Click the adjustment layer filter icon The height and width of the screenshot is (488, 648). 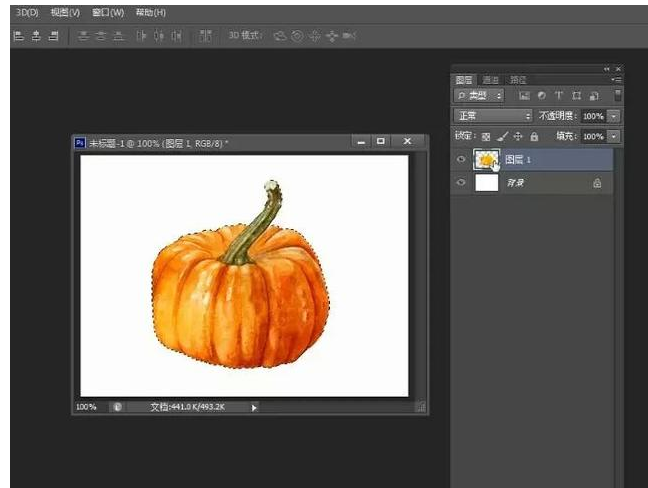click(x=541, y=96)
